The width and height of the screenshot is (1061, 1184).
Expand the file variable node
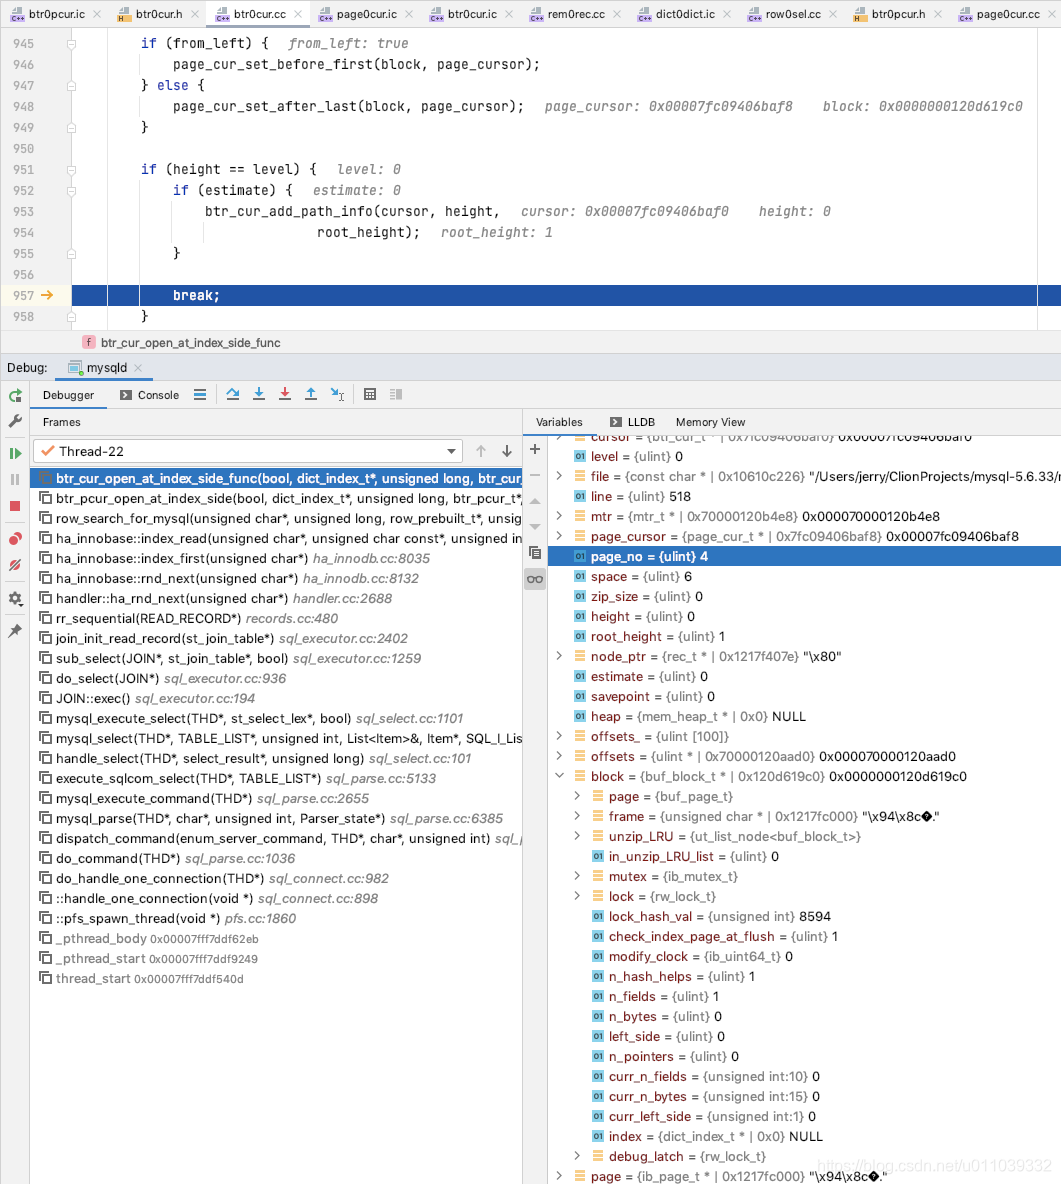(559, 476)
